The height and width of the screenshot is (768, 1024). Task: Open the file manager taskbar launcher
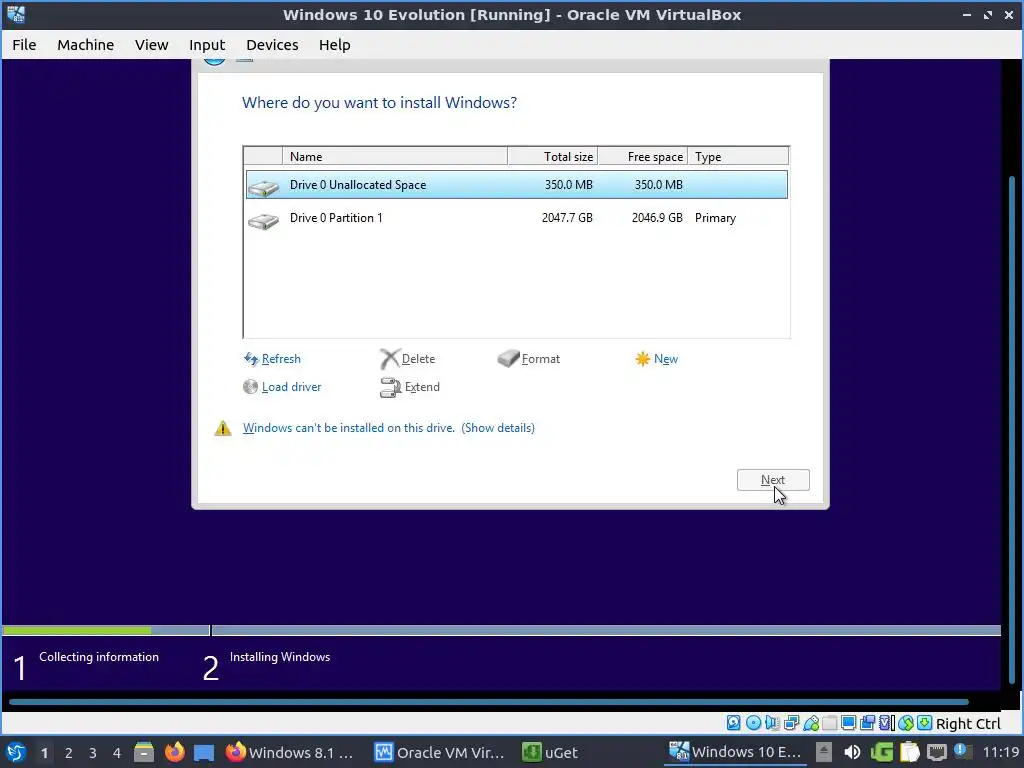144,752
